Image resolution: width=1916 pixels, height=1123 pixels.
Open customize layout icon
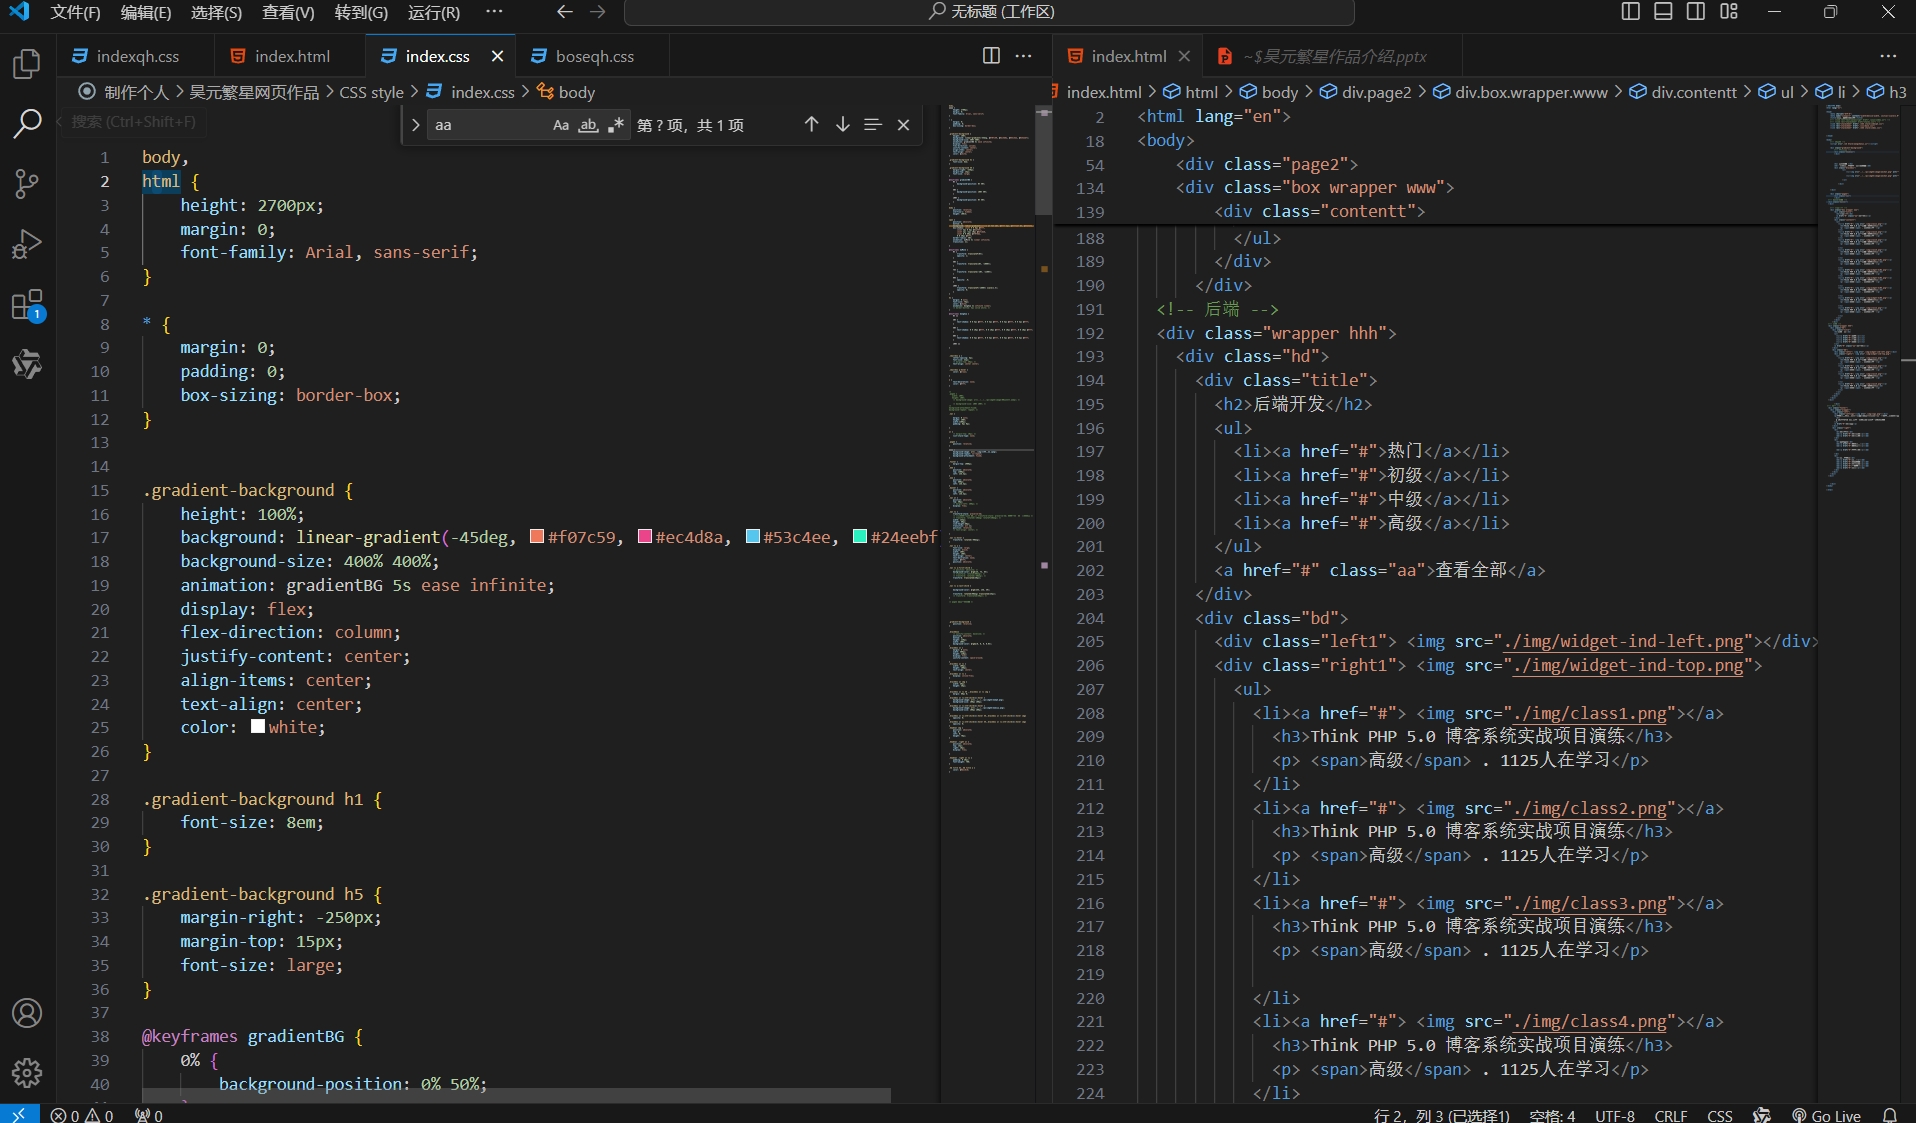coord(1729,12)
